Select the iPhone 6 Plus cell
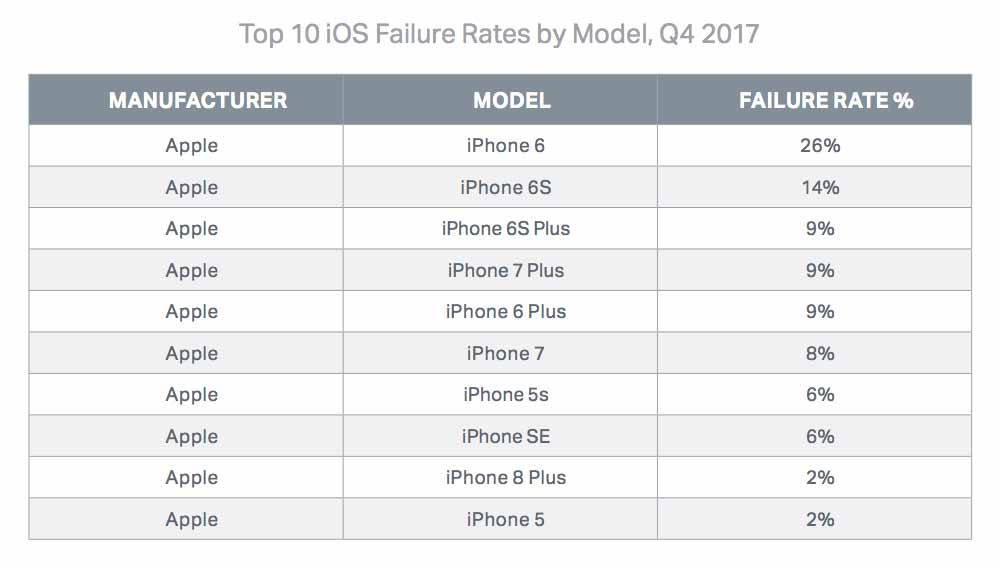Viewport: 1000px width, 568px height. point(506,311)
